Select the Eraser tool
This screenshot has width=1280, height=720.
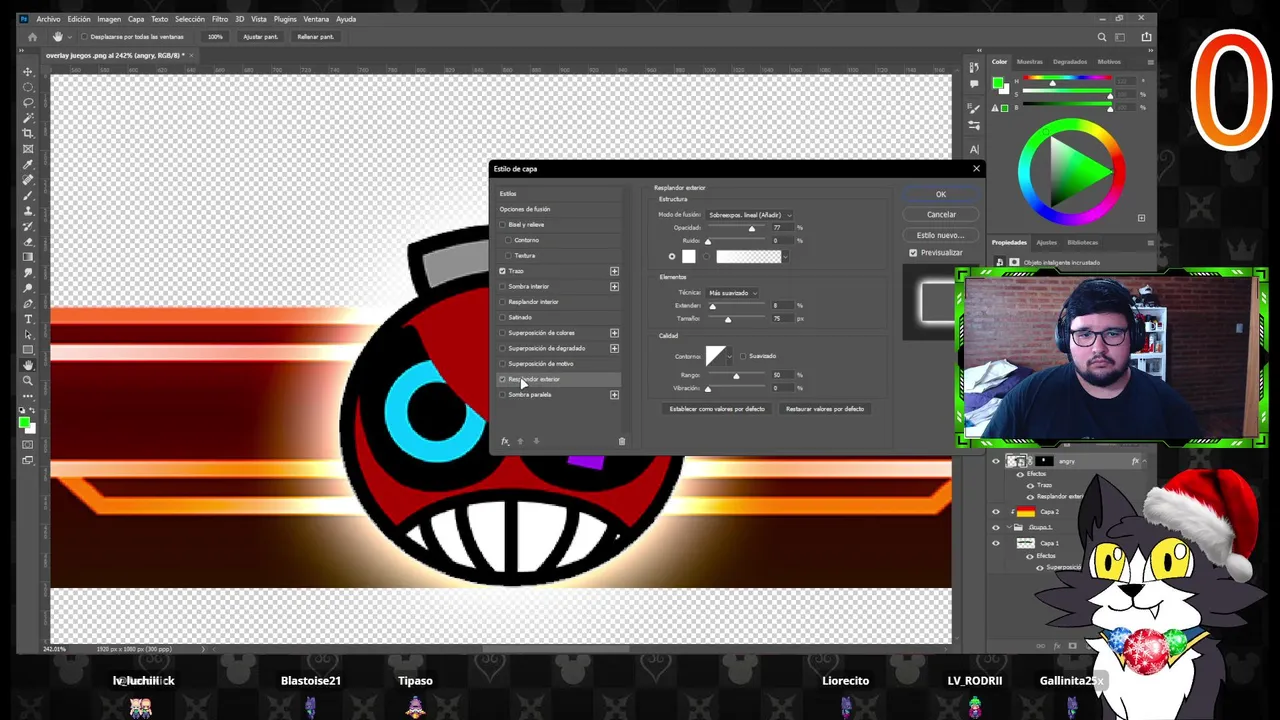[28, 242]
